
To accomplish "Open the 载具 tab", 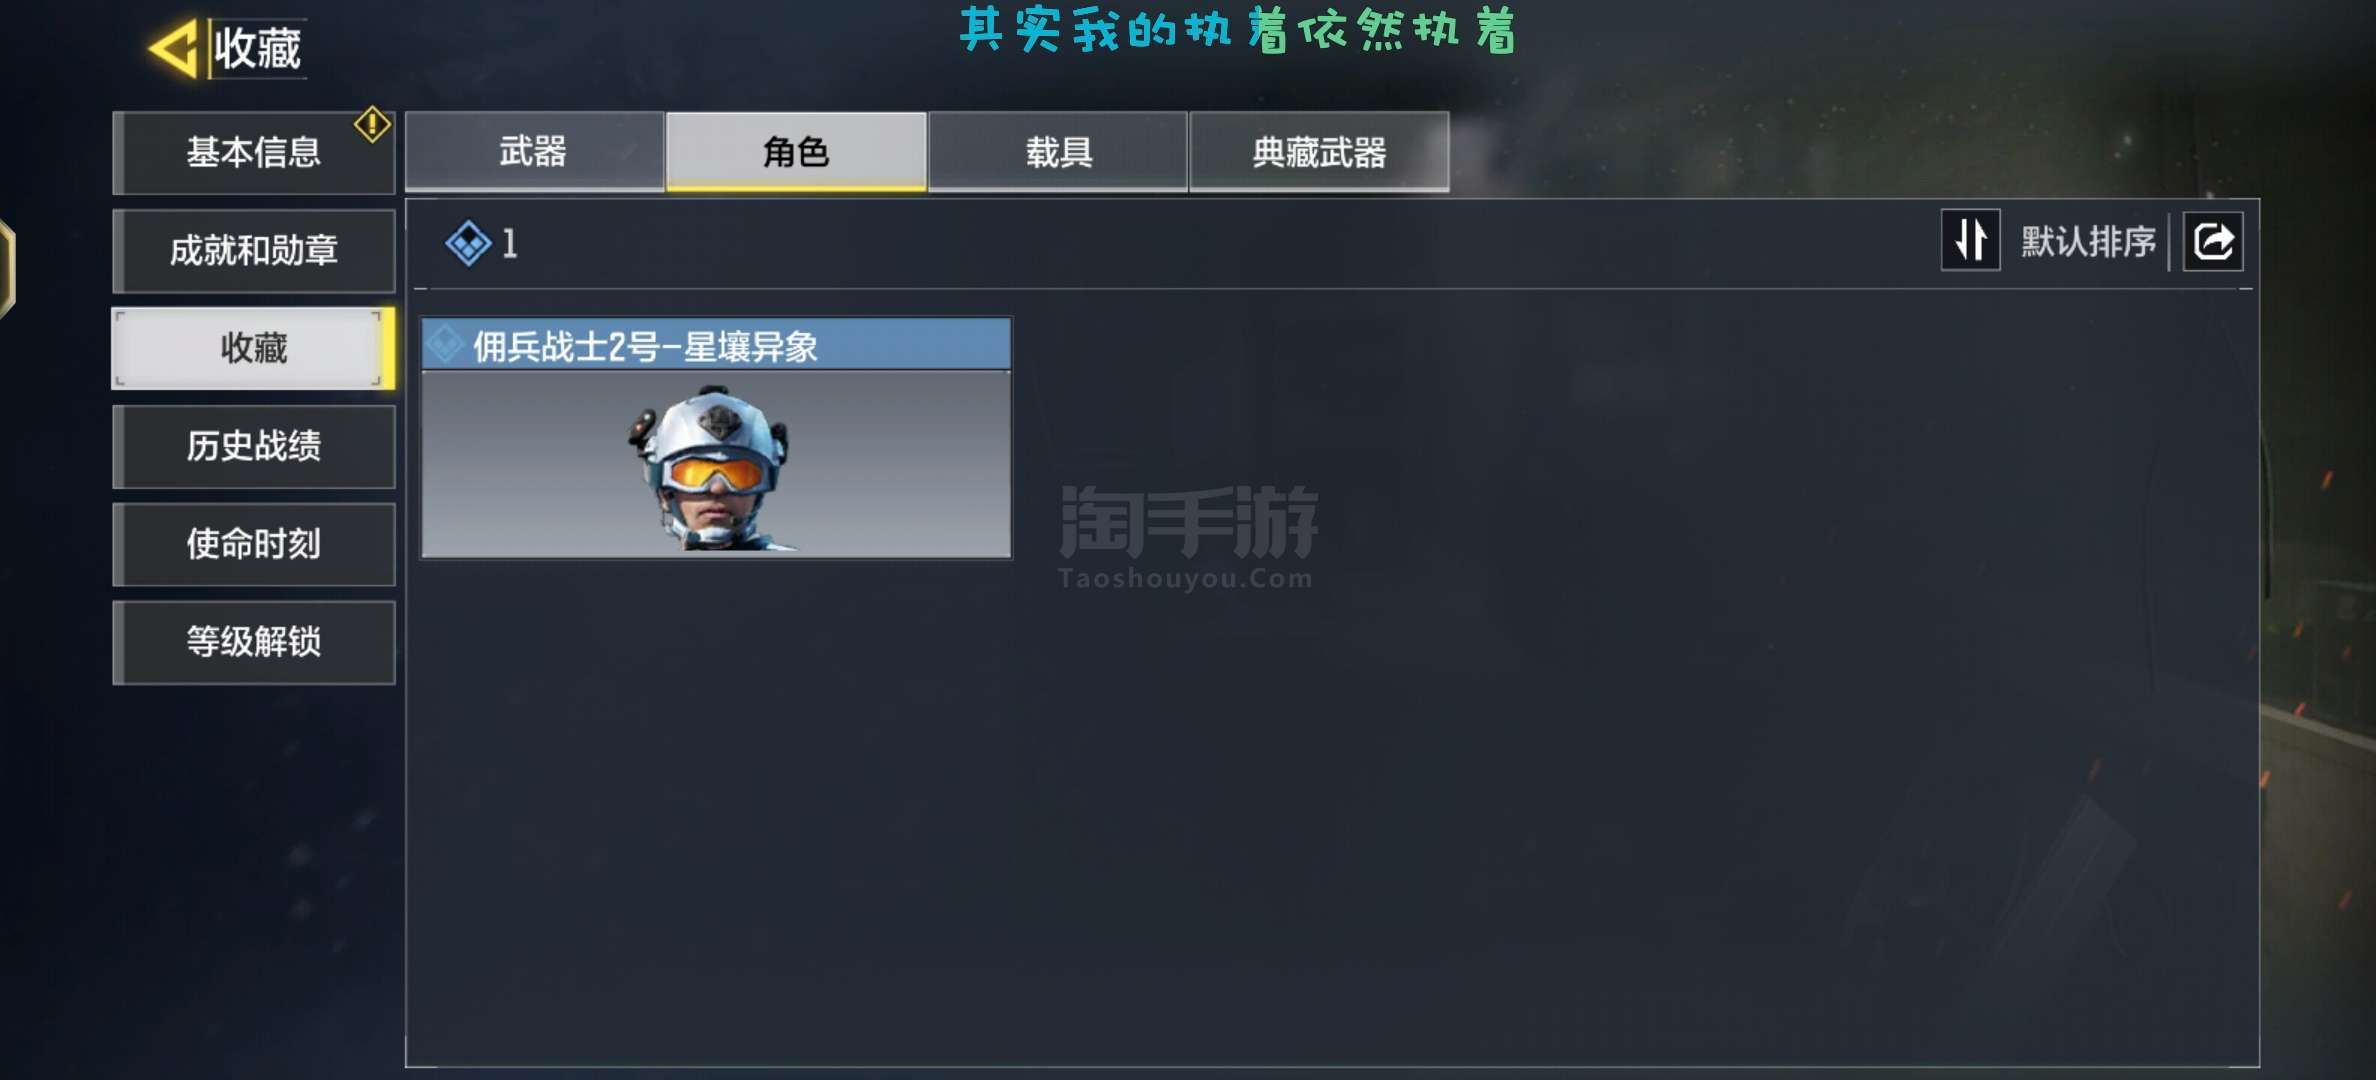I will click(x=1058, y=151).
